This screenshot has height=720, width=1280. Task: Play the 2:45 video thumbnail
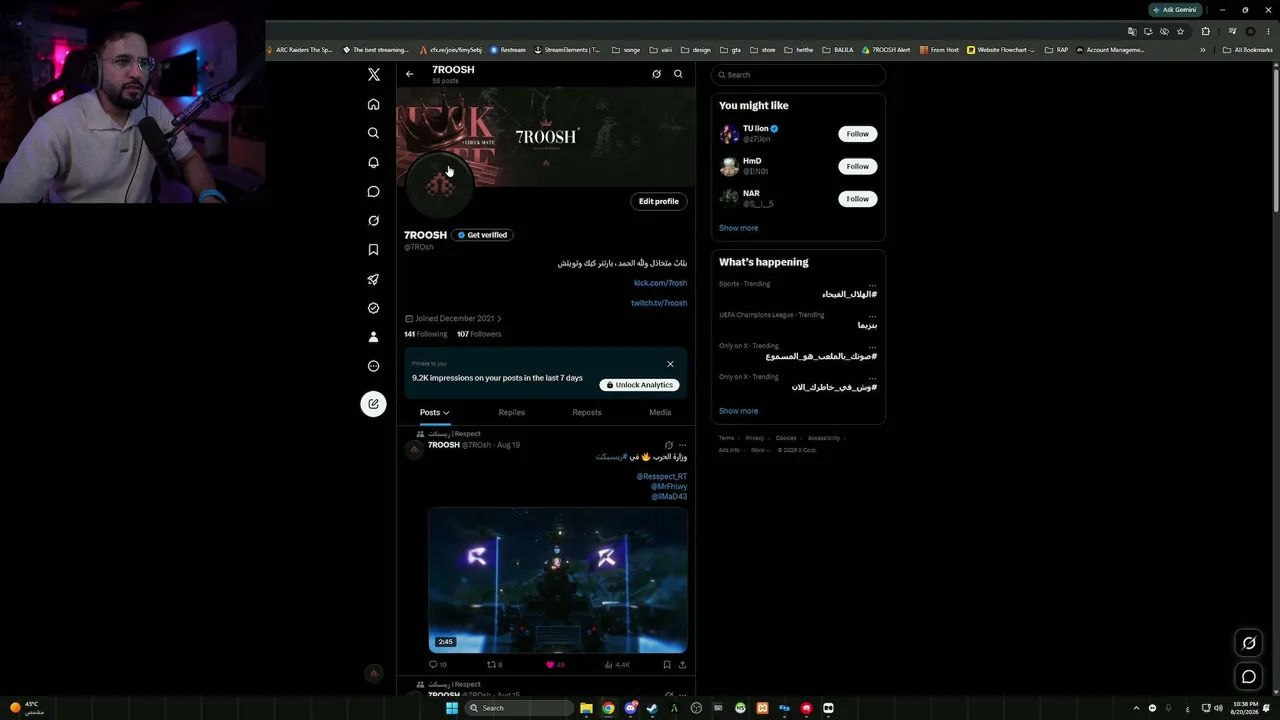[x=558, y=580]
